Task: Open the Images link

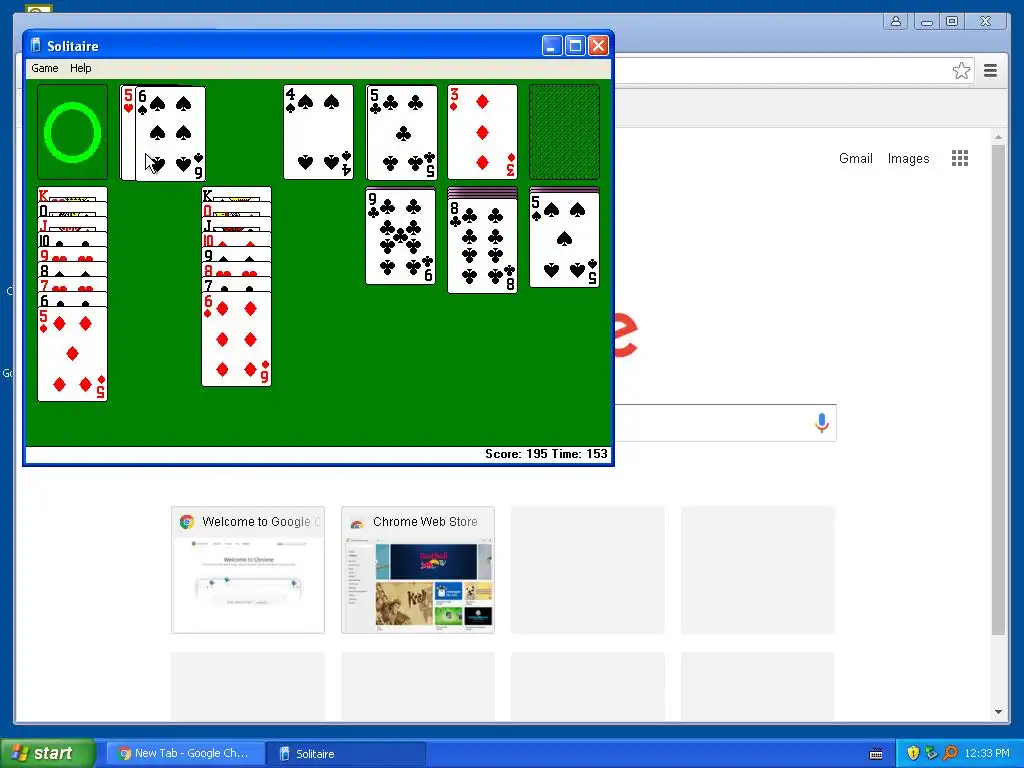Action: point(908,159)
